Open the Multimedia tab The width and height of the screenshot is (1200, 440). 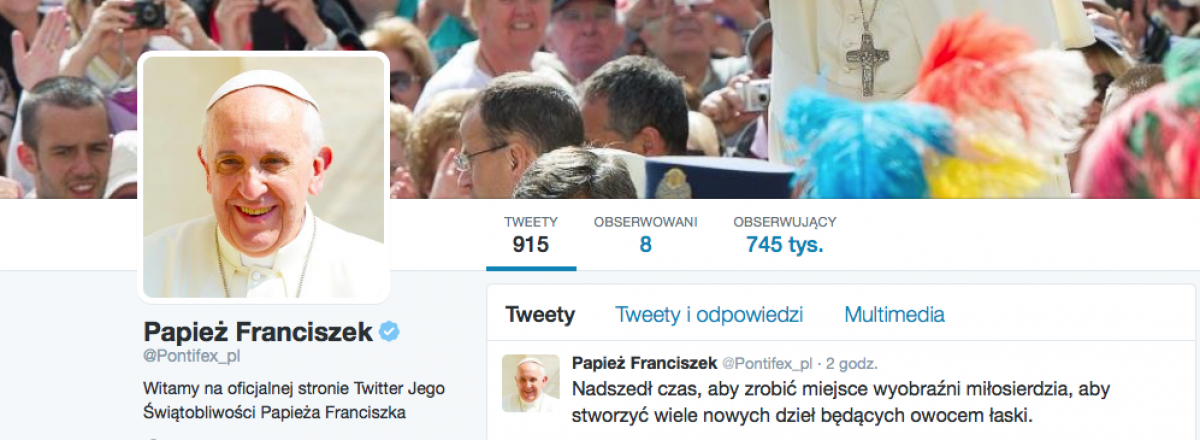pyautogui.click(x=894, y=315)
